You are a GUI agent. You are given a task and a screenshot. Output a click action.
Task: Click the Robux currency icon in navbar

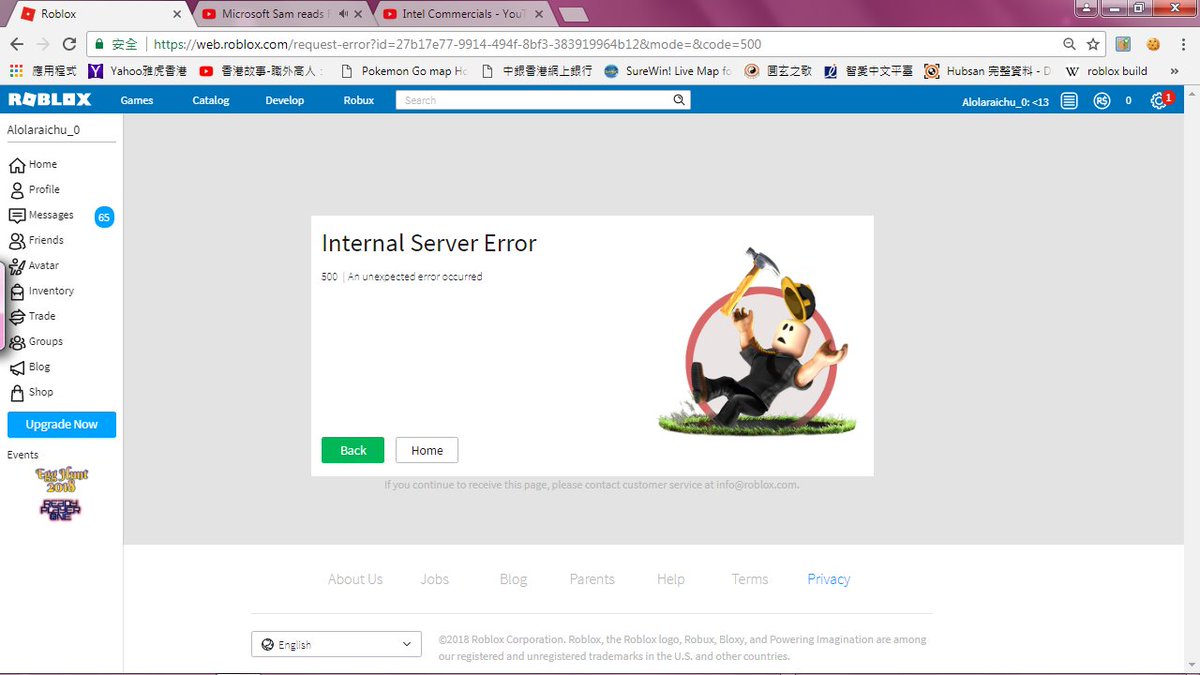pos(1102,100)
